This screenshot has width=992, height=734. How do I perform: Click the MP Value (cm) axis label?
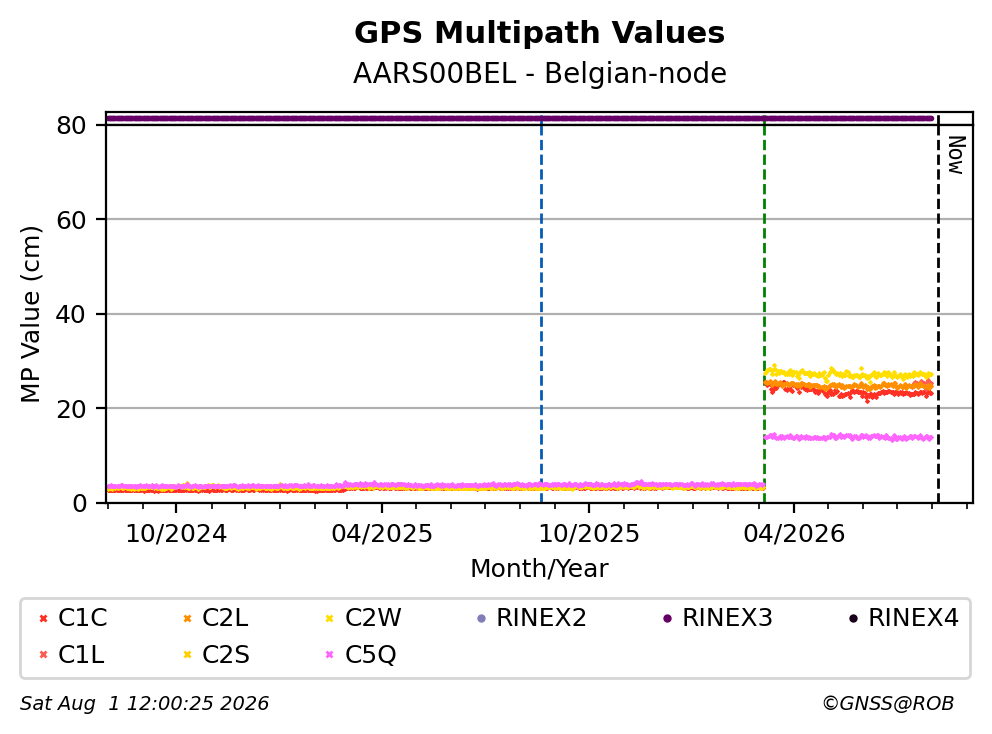tap(30, 314)
